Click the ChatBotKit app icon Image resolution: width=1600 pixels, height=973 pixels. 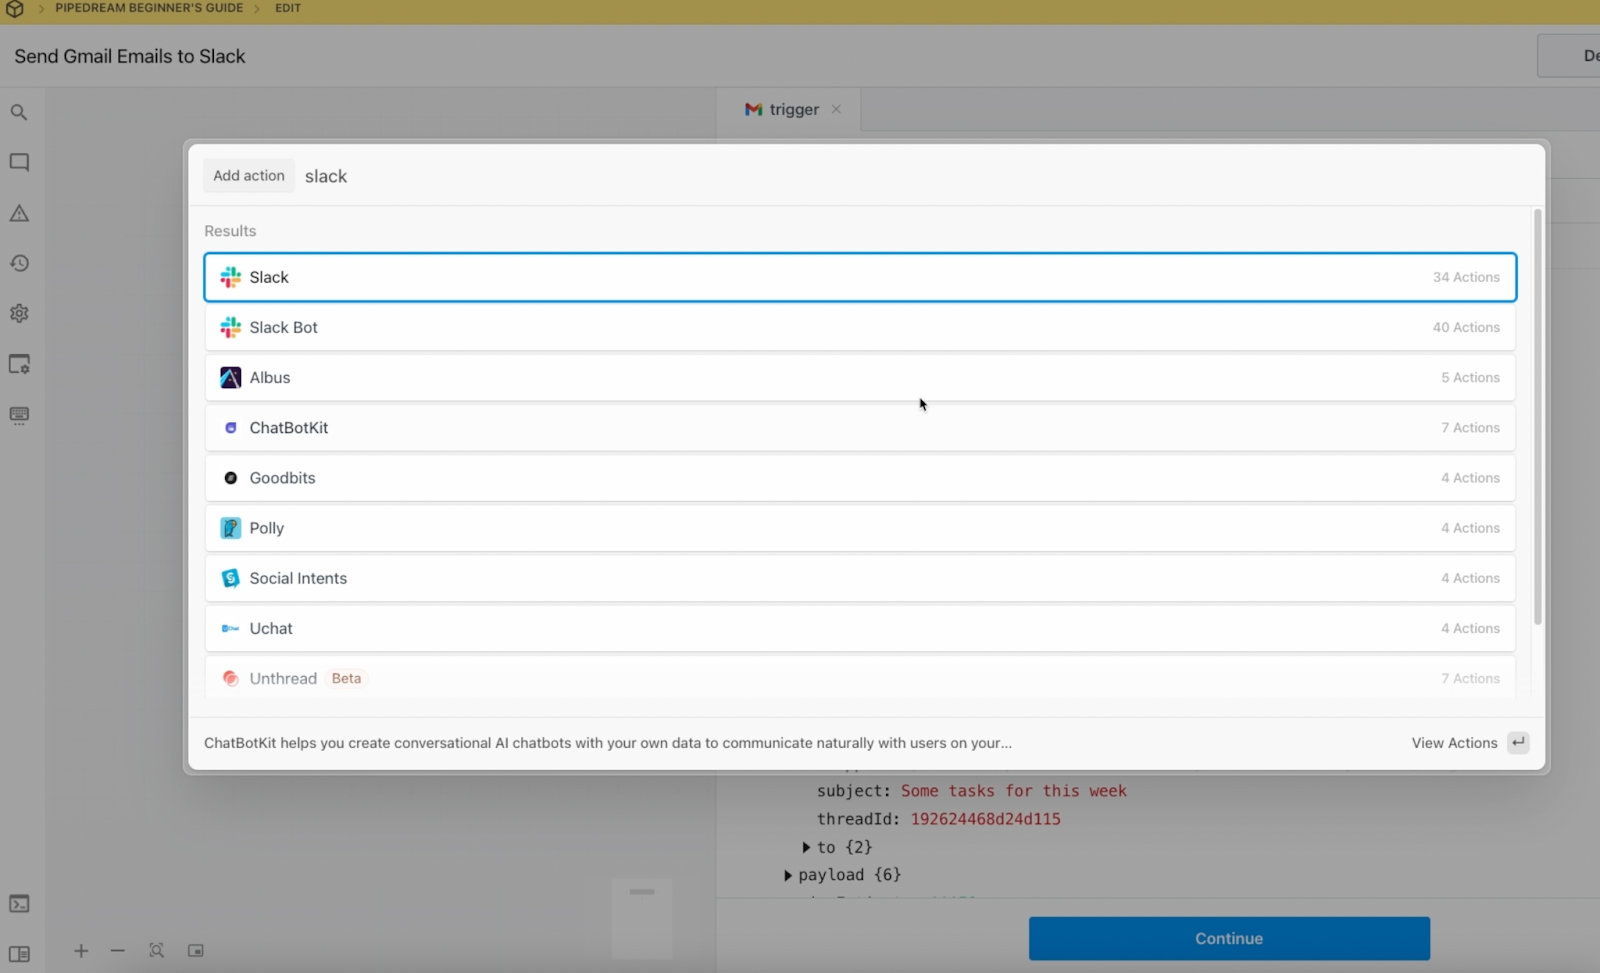231,427
